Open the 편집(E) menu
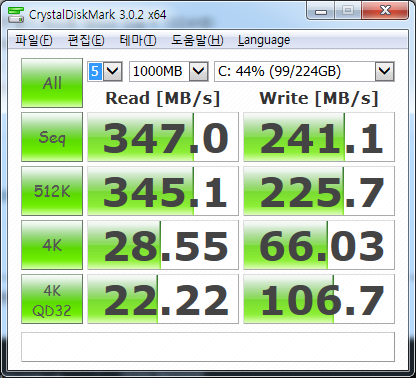The height and width of the screenshot is (378, 416). [x=86, y=40]
